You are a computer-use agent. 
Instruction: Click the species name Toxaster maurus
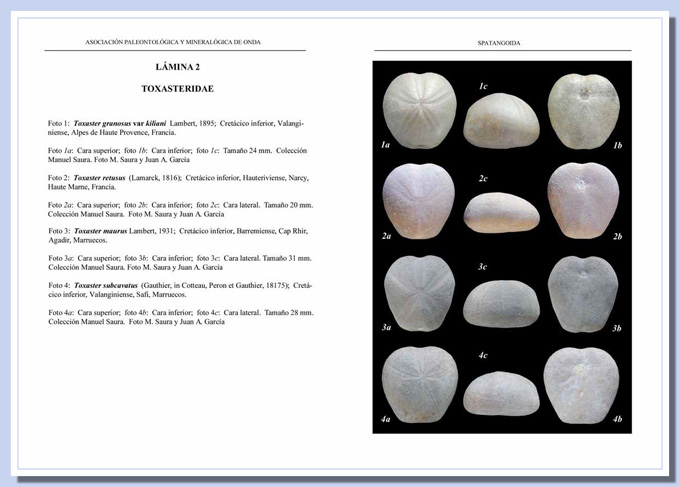[101, 231]
